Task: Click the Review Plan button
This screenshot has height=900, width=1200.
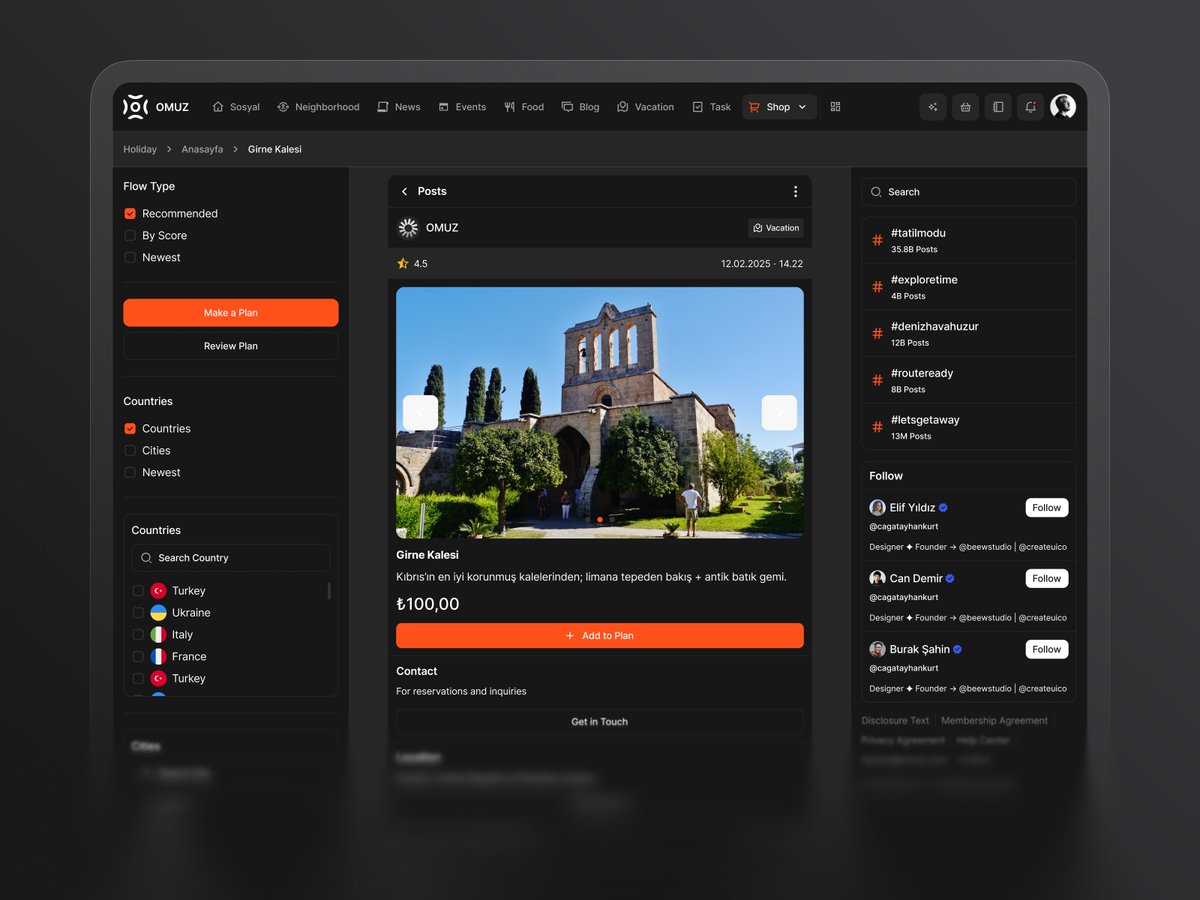Action: coord(231,346)
